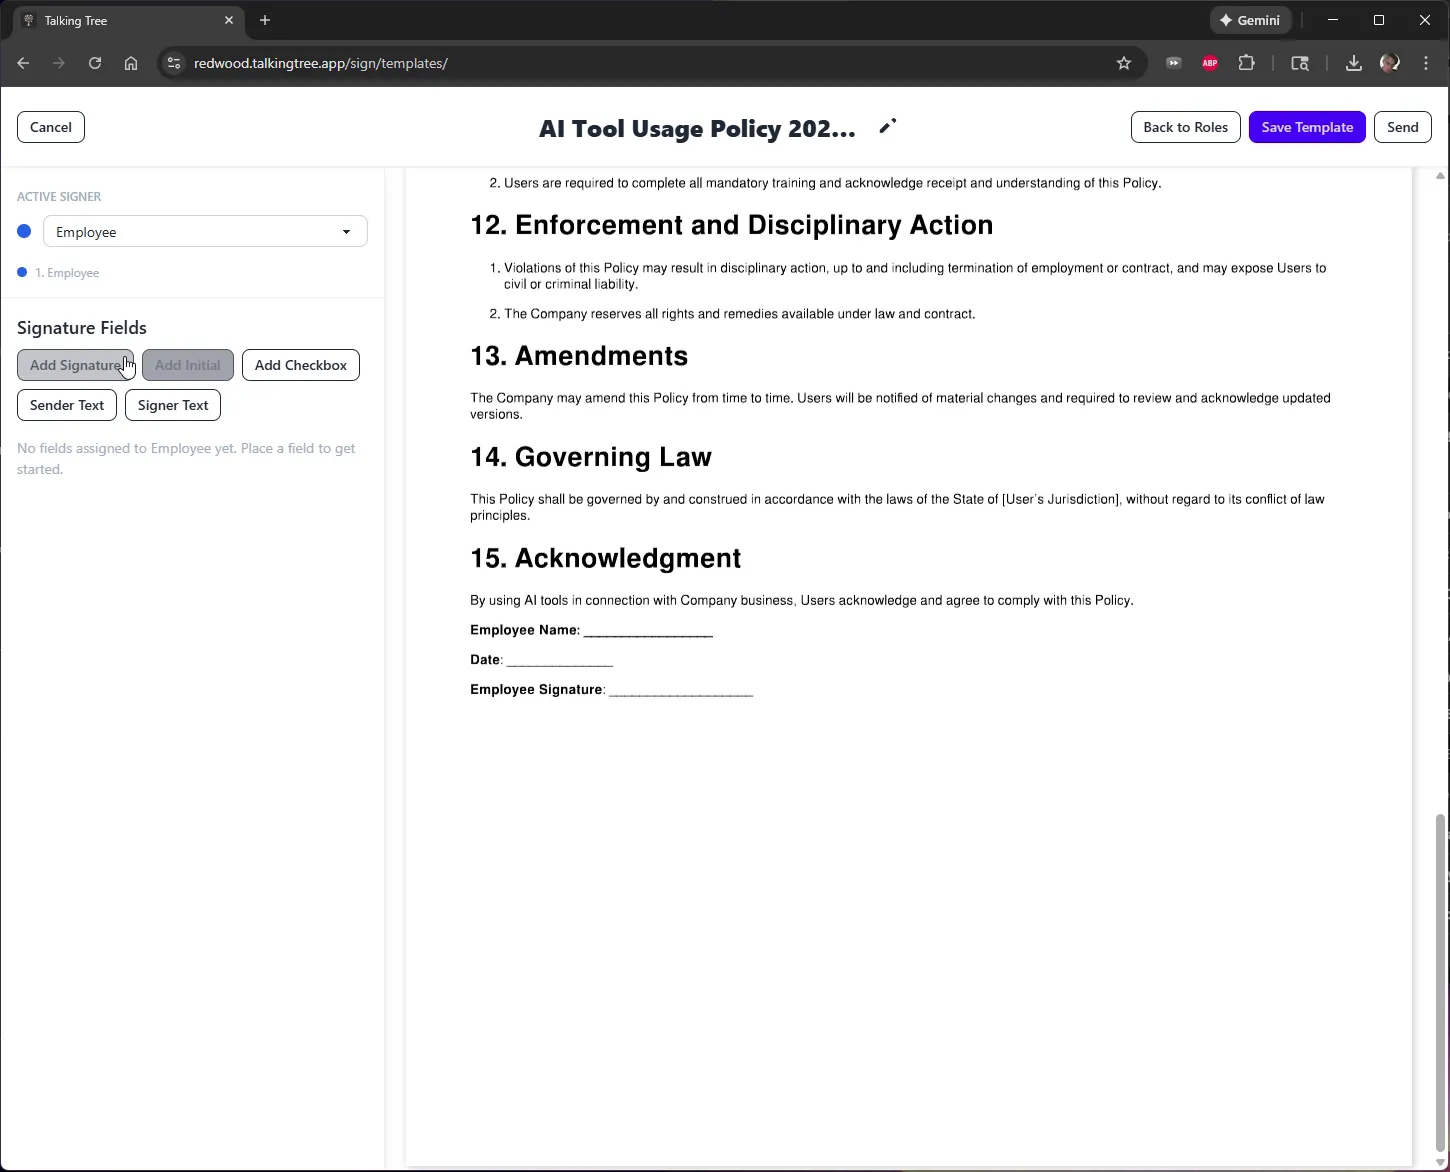Go Back to Roles
Screen dimensions: 1450x1172
[1185, 127]
